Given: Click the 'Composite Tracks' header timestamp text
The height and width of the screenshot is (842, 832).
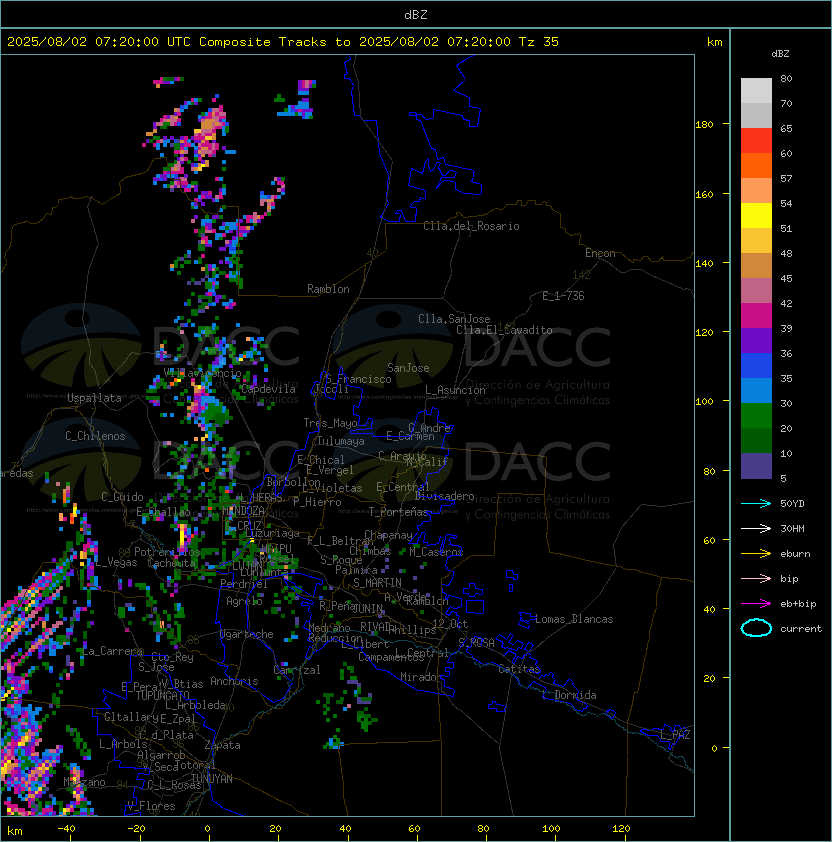Looking at the screenshot, I should pyautogui.click(x=283, y=42).
